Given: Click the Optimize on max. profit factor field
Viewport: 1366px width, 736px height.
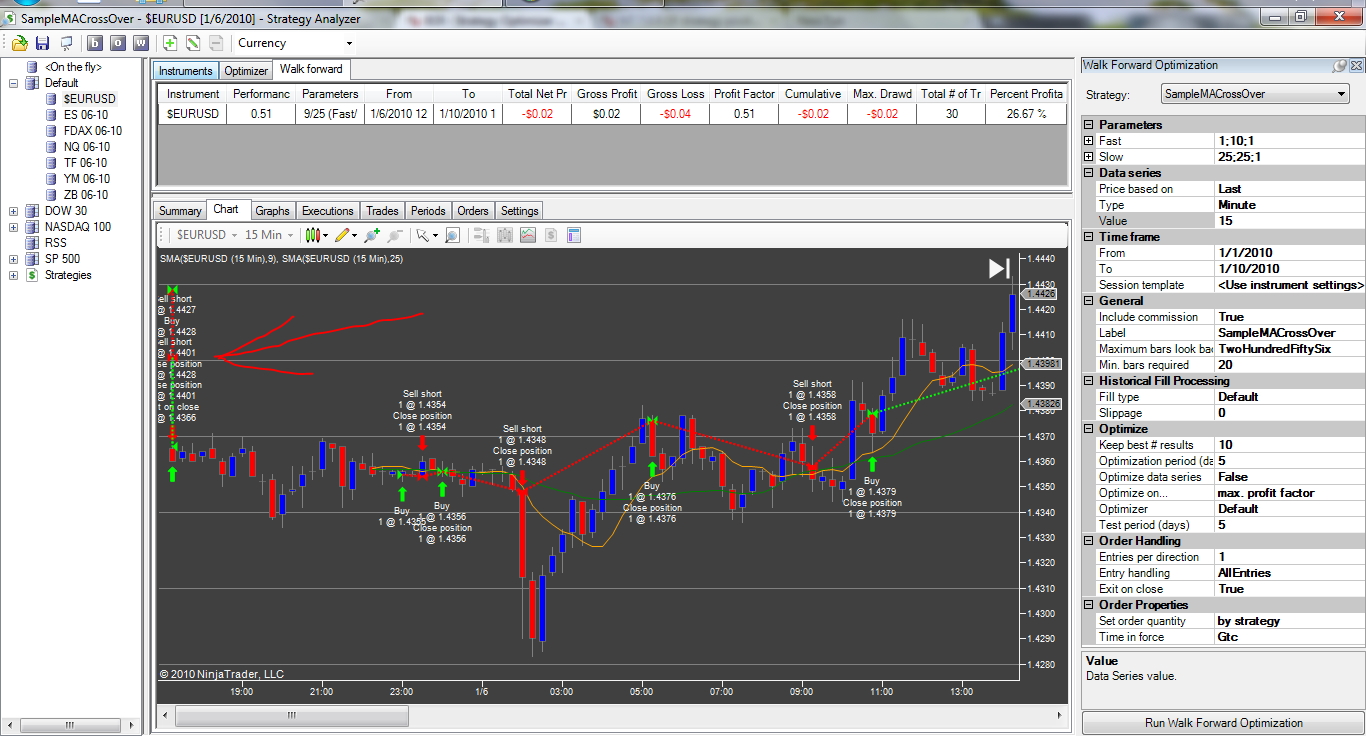Looking at the screenshot, I should tap(1288, 493).
